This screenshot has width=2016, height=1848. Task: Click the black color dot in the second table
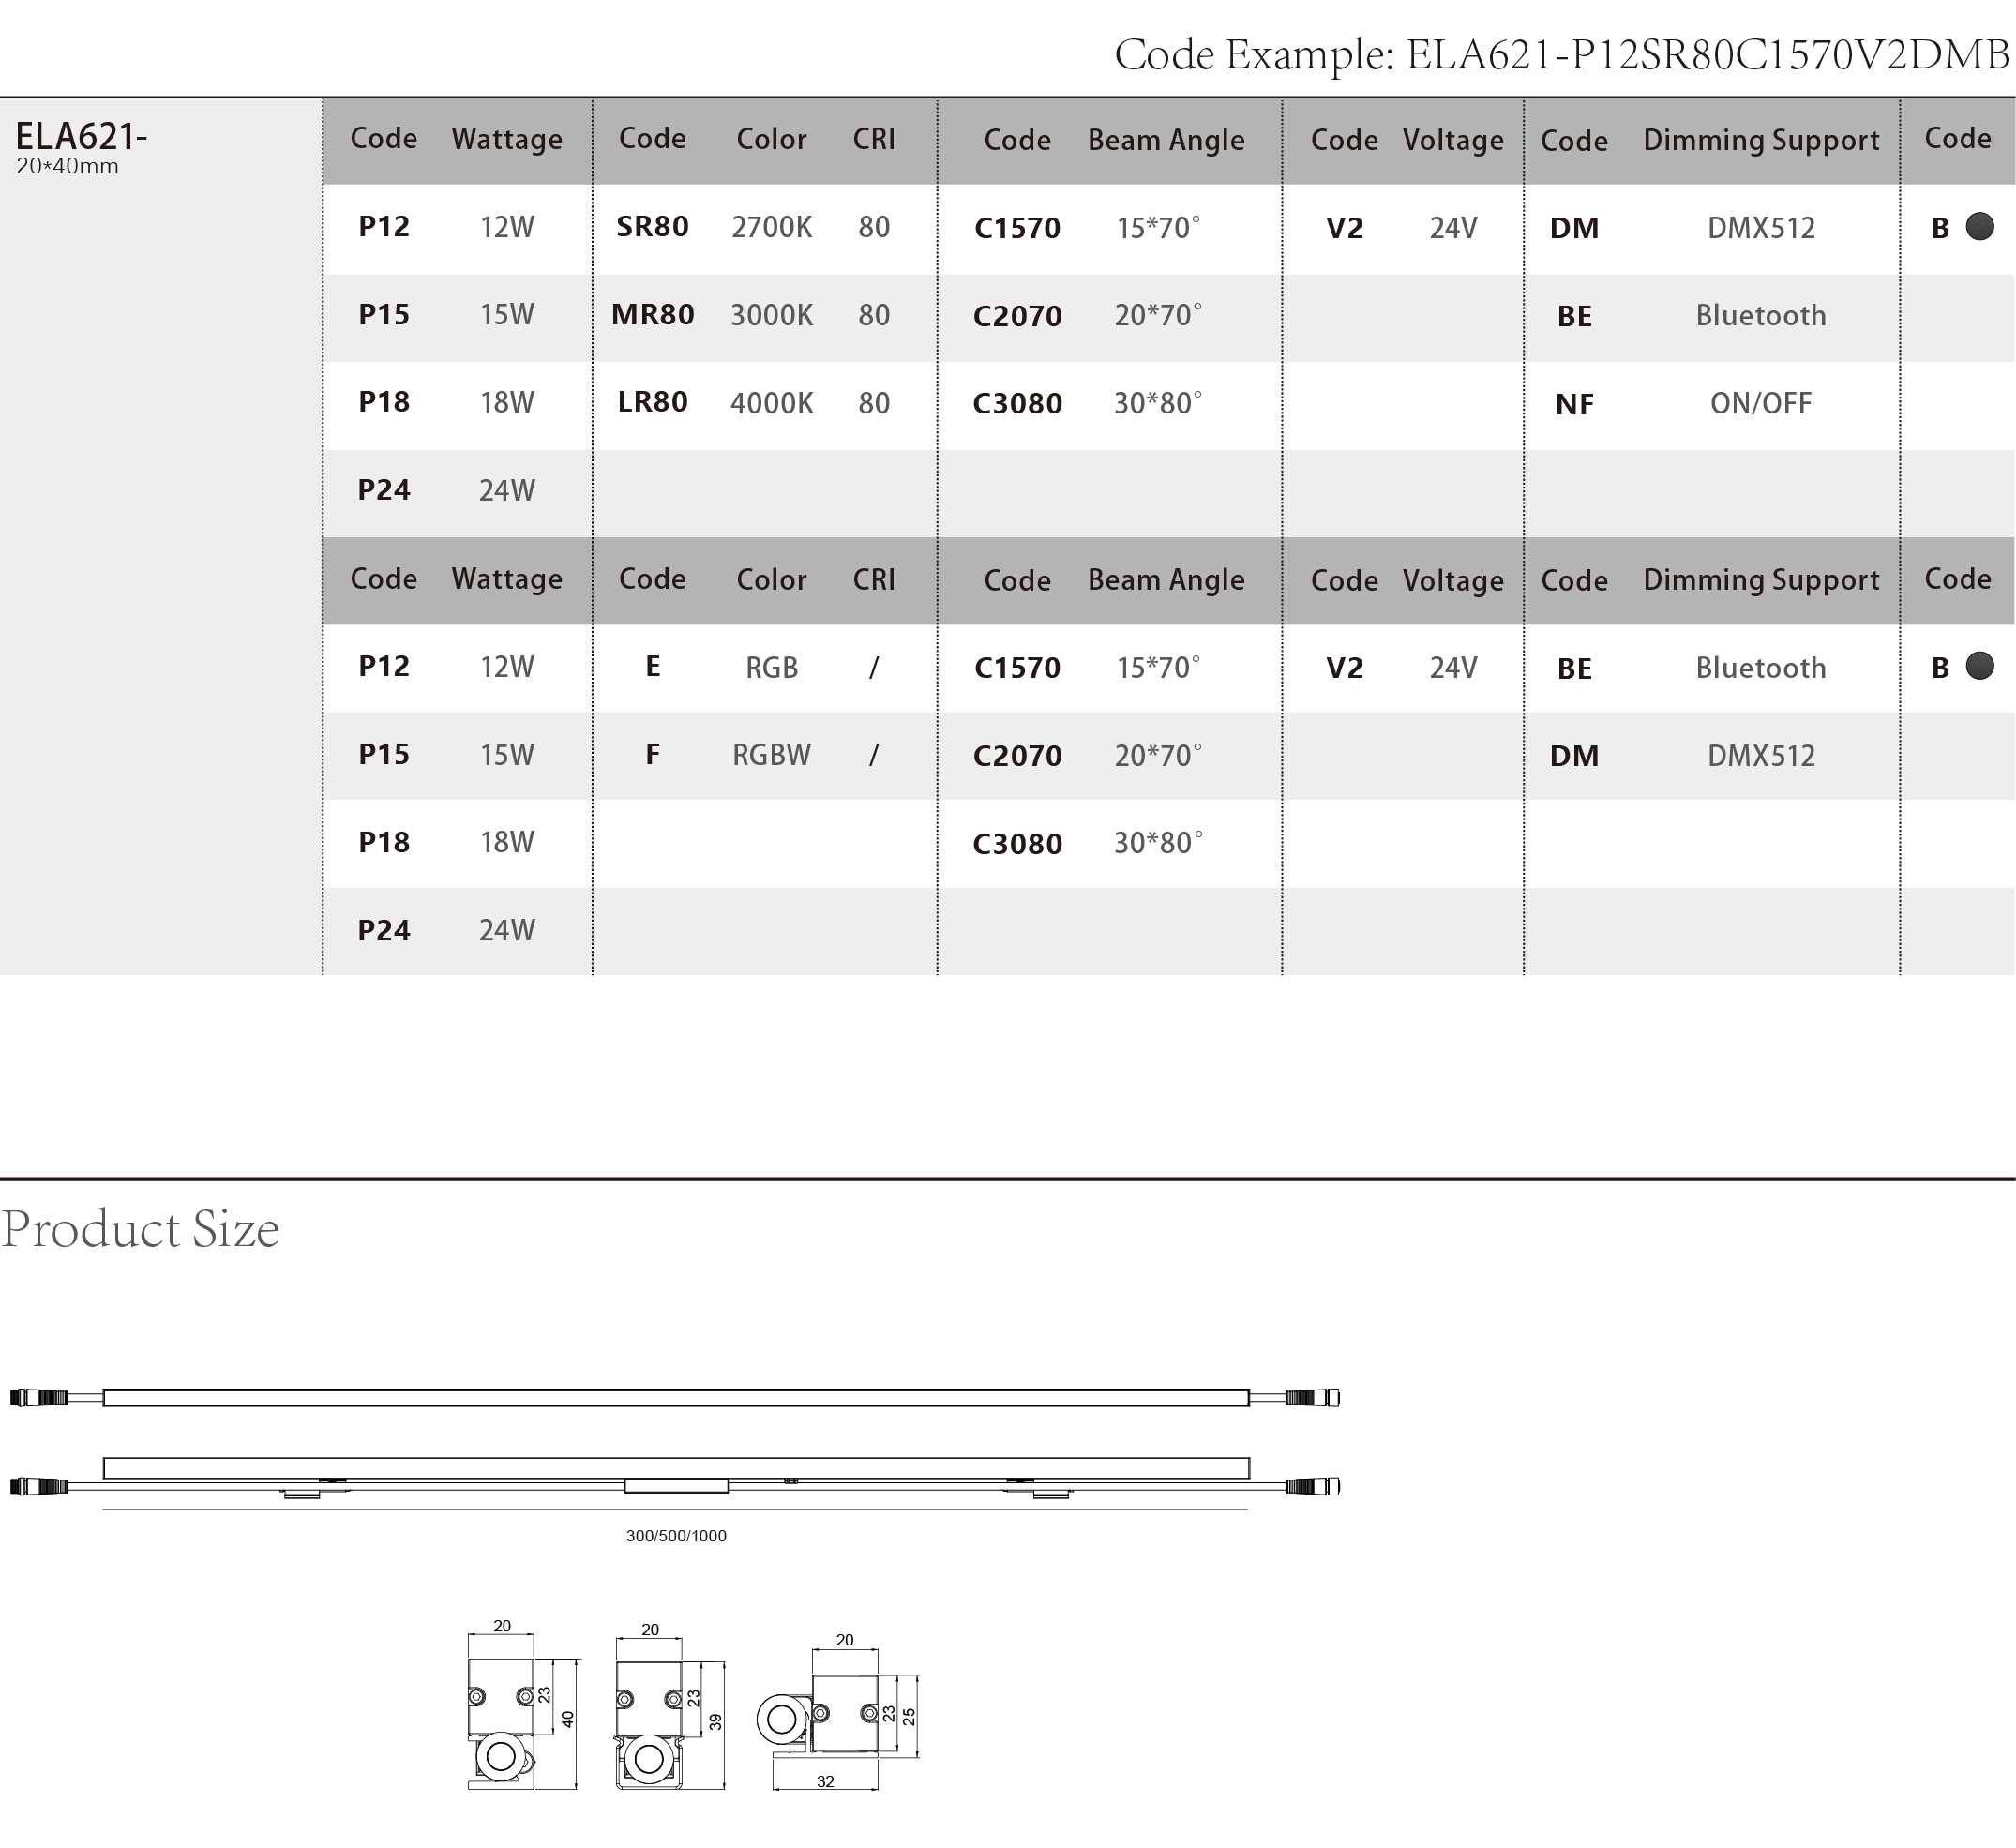coord(1979,666)
